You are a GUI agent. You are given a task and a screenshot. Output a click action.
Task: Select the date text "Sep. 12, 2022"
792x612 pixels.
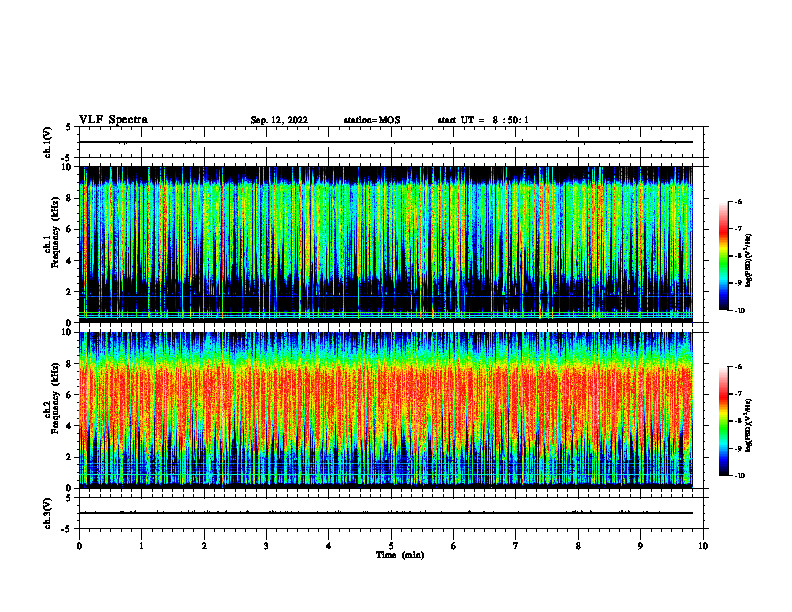[279, 120]
